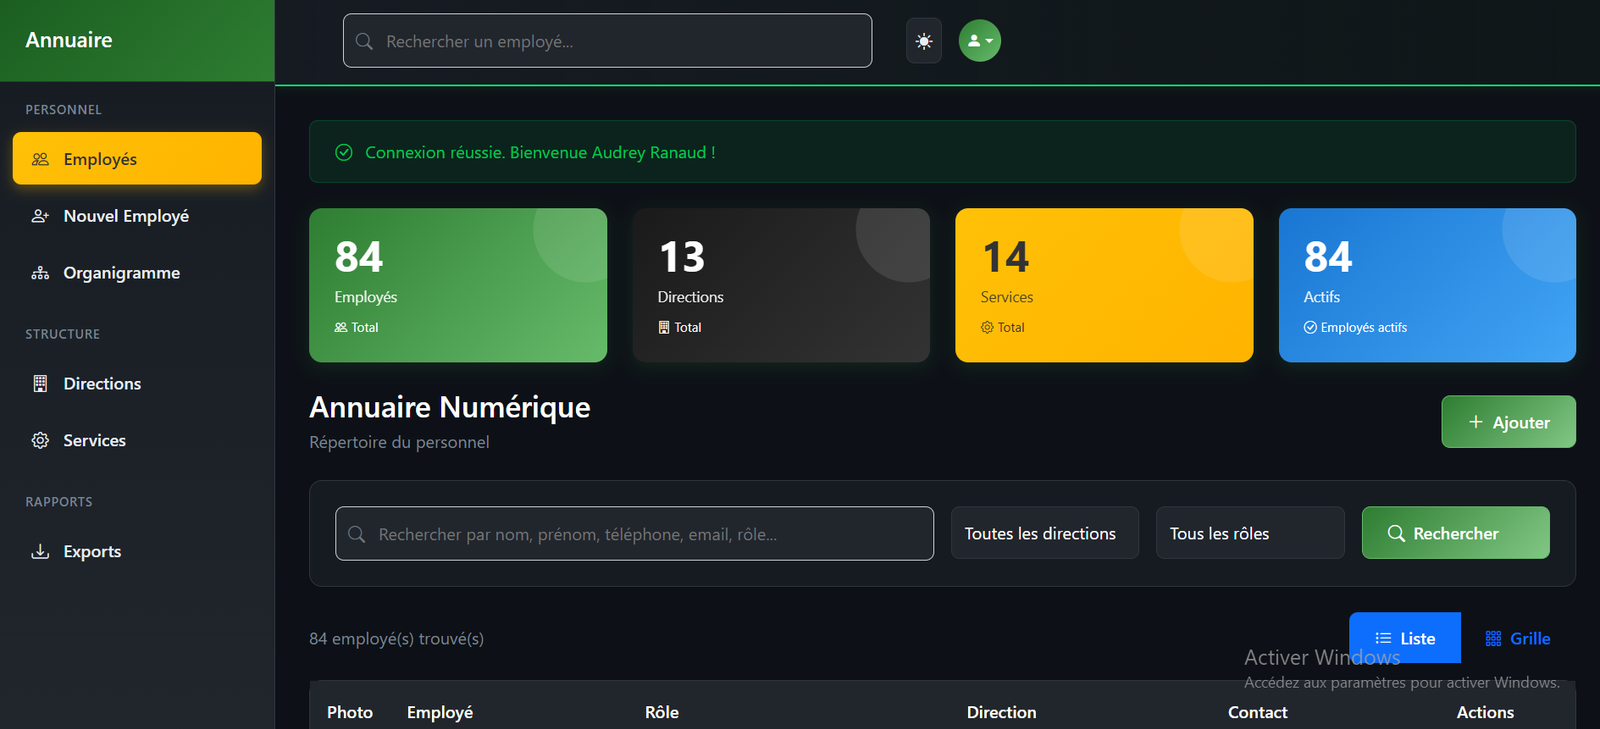Image resolution: width=1600 pixels, height=729 pixels.
Task: Click the green 84 Employés card
Action: point(458,285)
